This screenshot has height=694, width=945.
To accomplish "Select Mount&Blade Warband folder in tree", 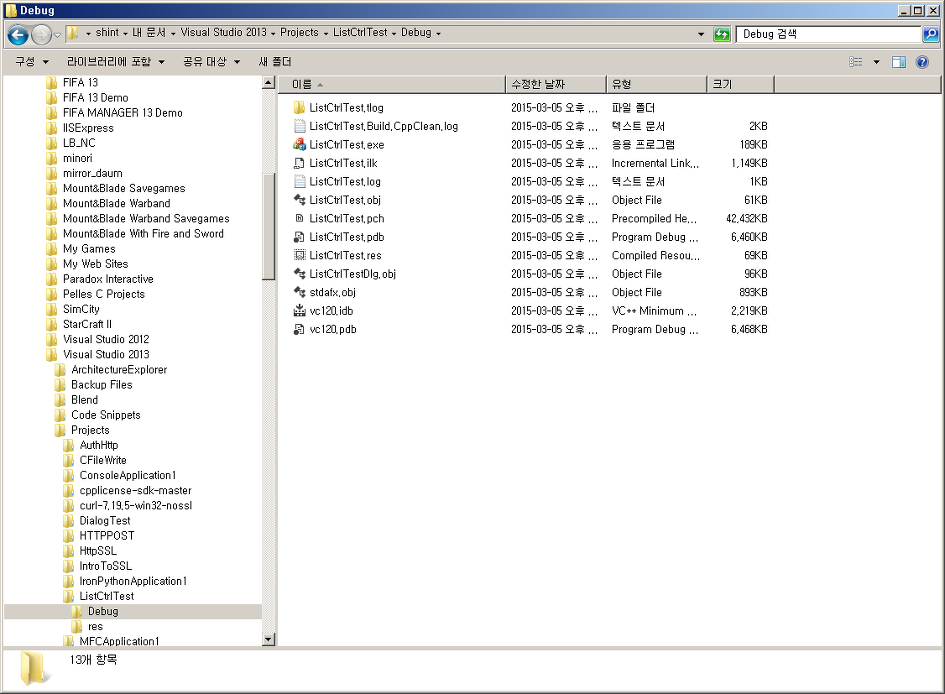I will [x=117, y=204].
